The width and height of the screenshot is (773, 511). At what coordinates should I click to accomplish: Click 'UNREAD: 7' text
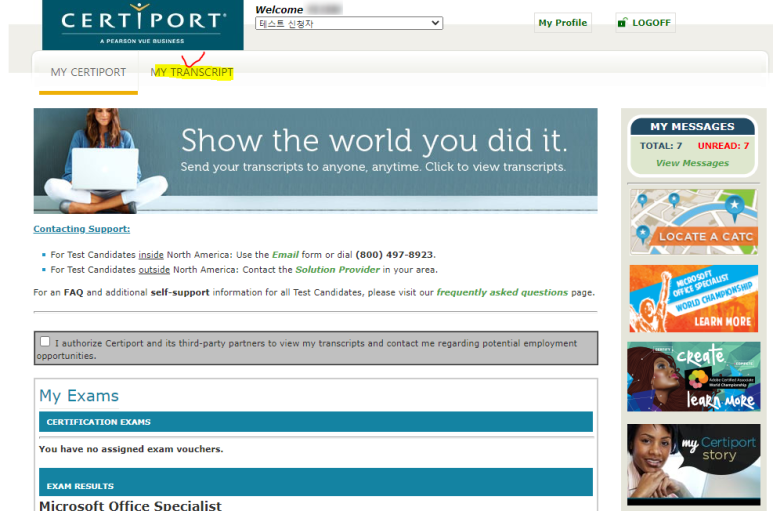[723, 146]
